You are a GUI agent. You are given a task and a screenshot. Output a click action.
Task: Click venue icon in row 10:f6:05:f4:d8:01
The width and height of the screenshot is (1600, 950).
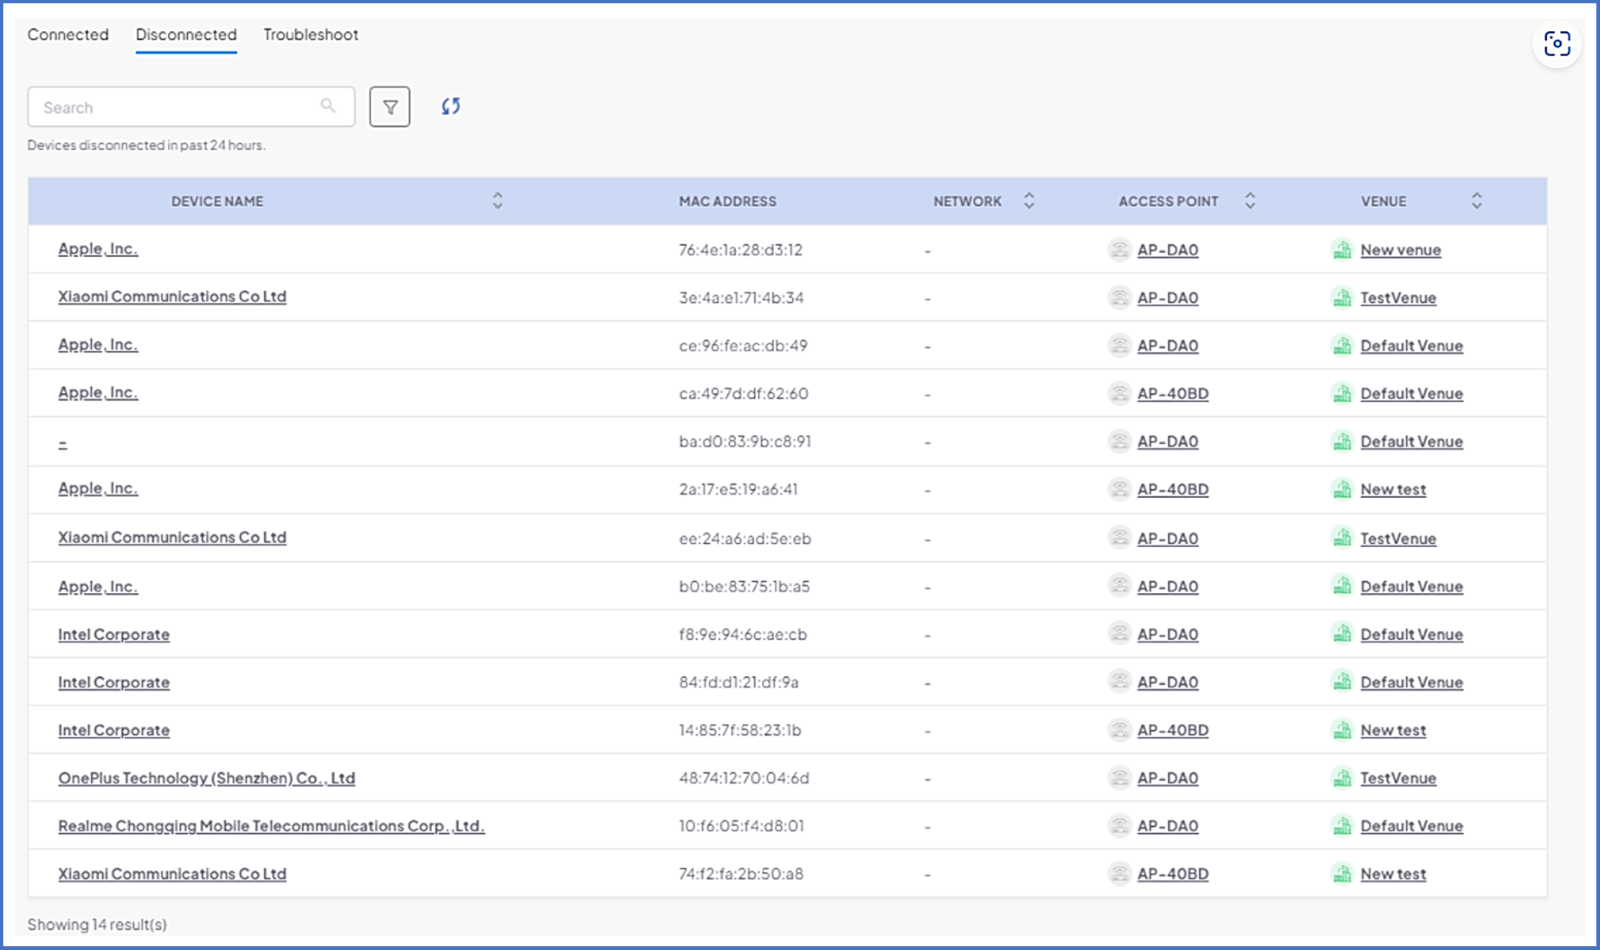click(1342, 826)
